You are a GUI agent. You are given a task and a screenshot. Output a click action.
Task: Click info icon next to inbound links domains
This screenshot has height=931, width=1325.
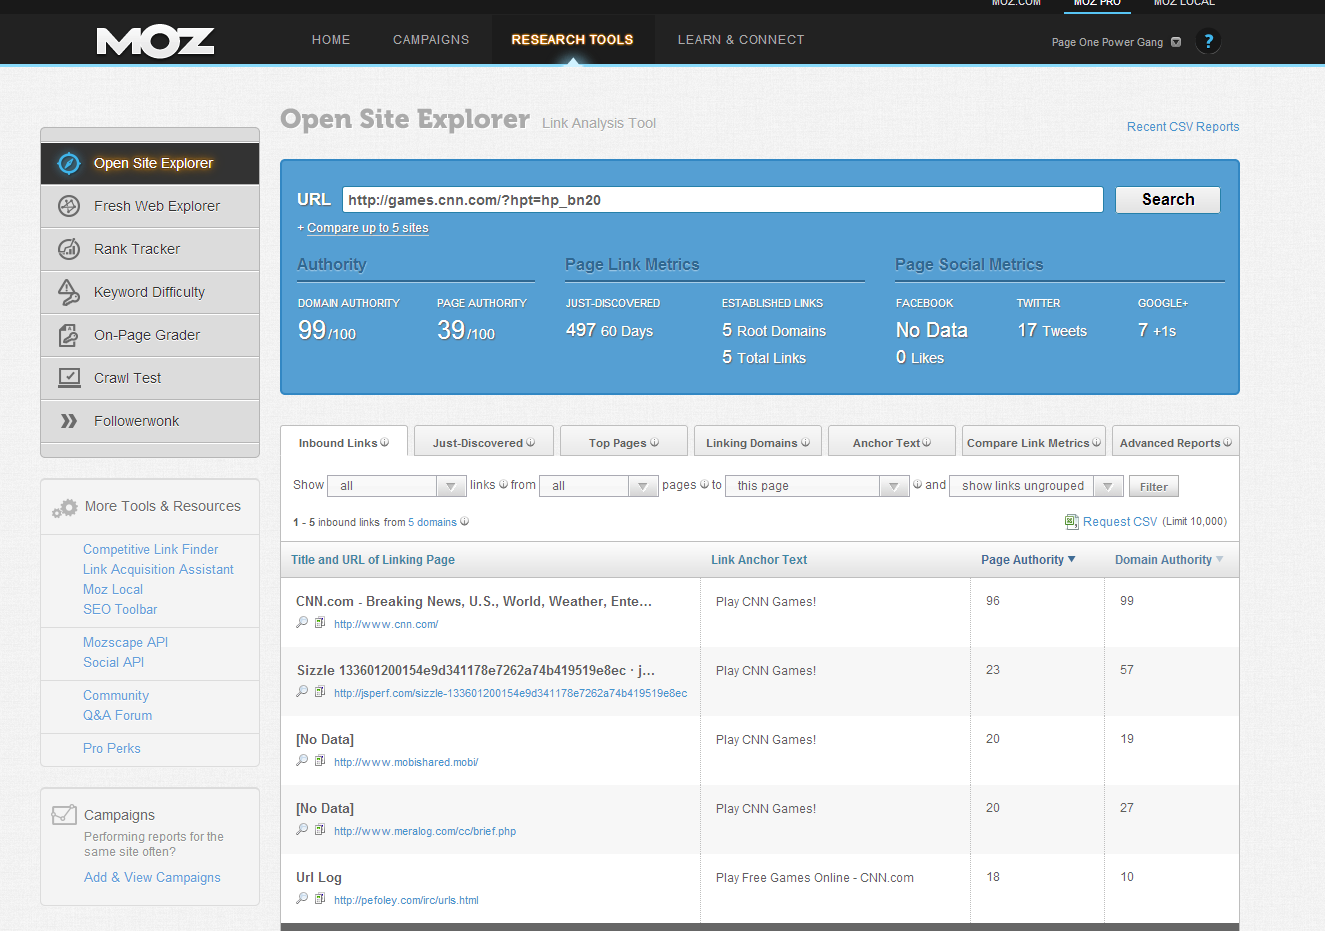464,522
